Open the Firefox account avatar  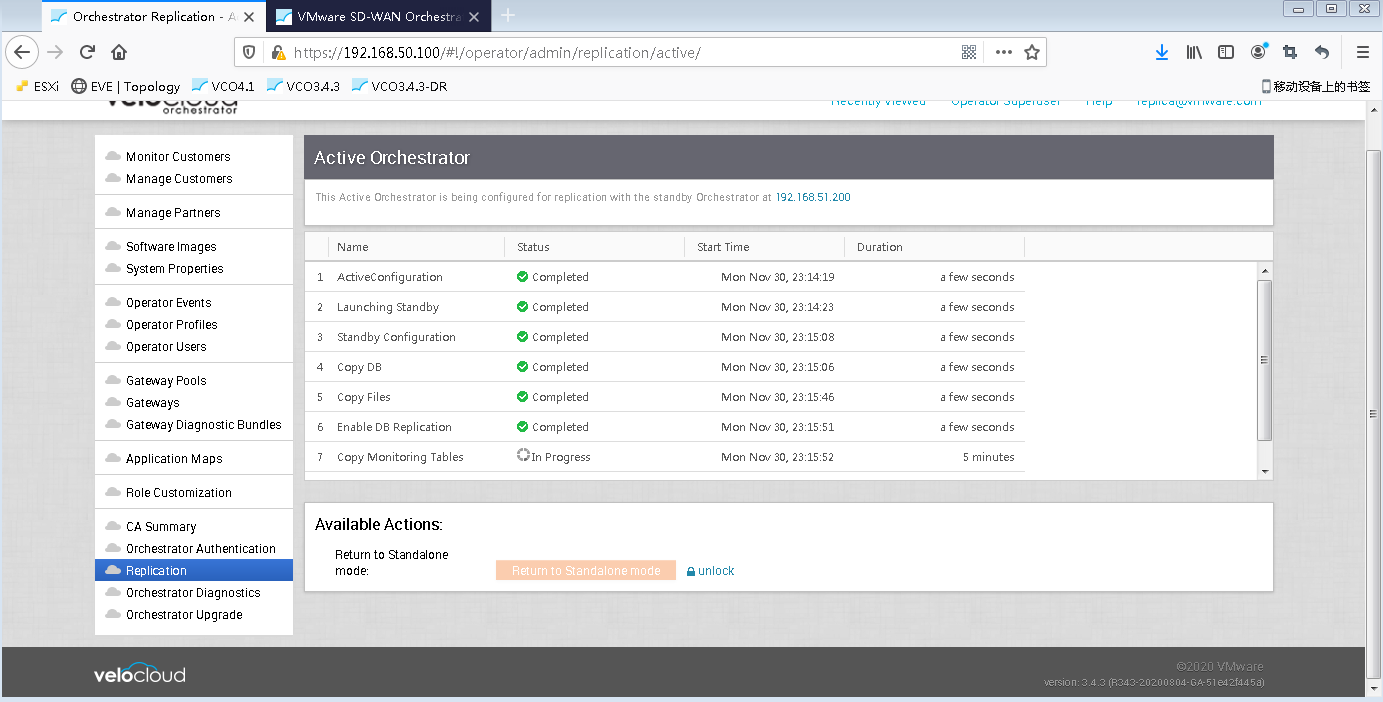click(x=1258, y=52)
